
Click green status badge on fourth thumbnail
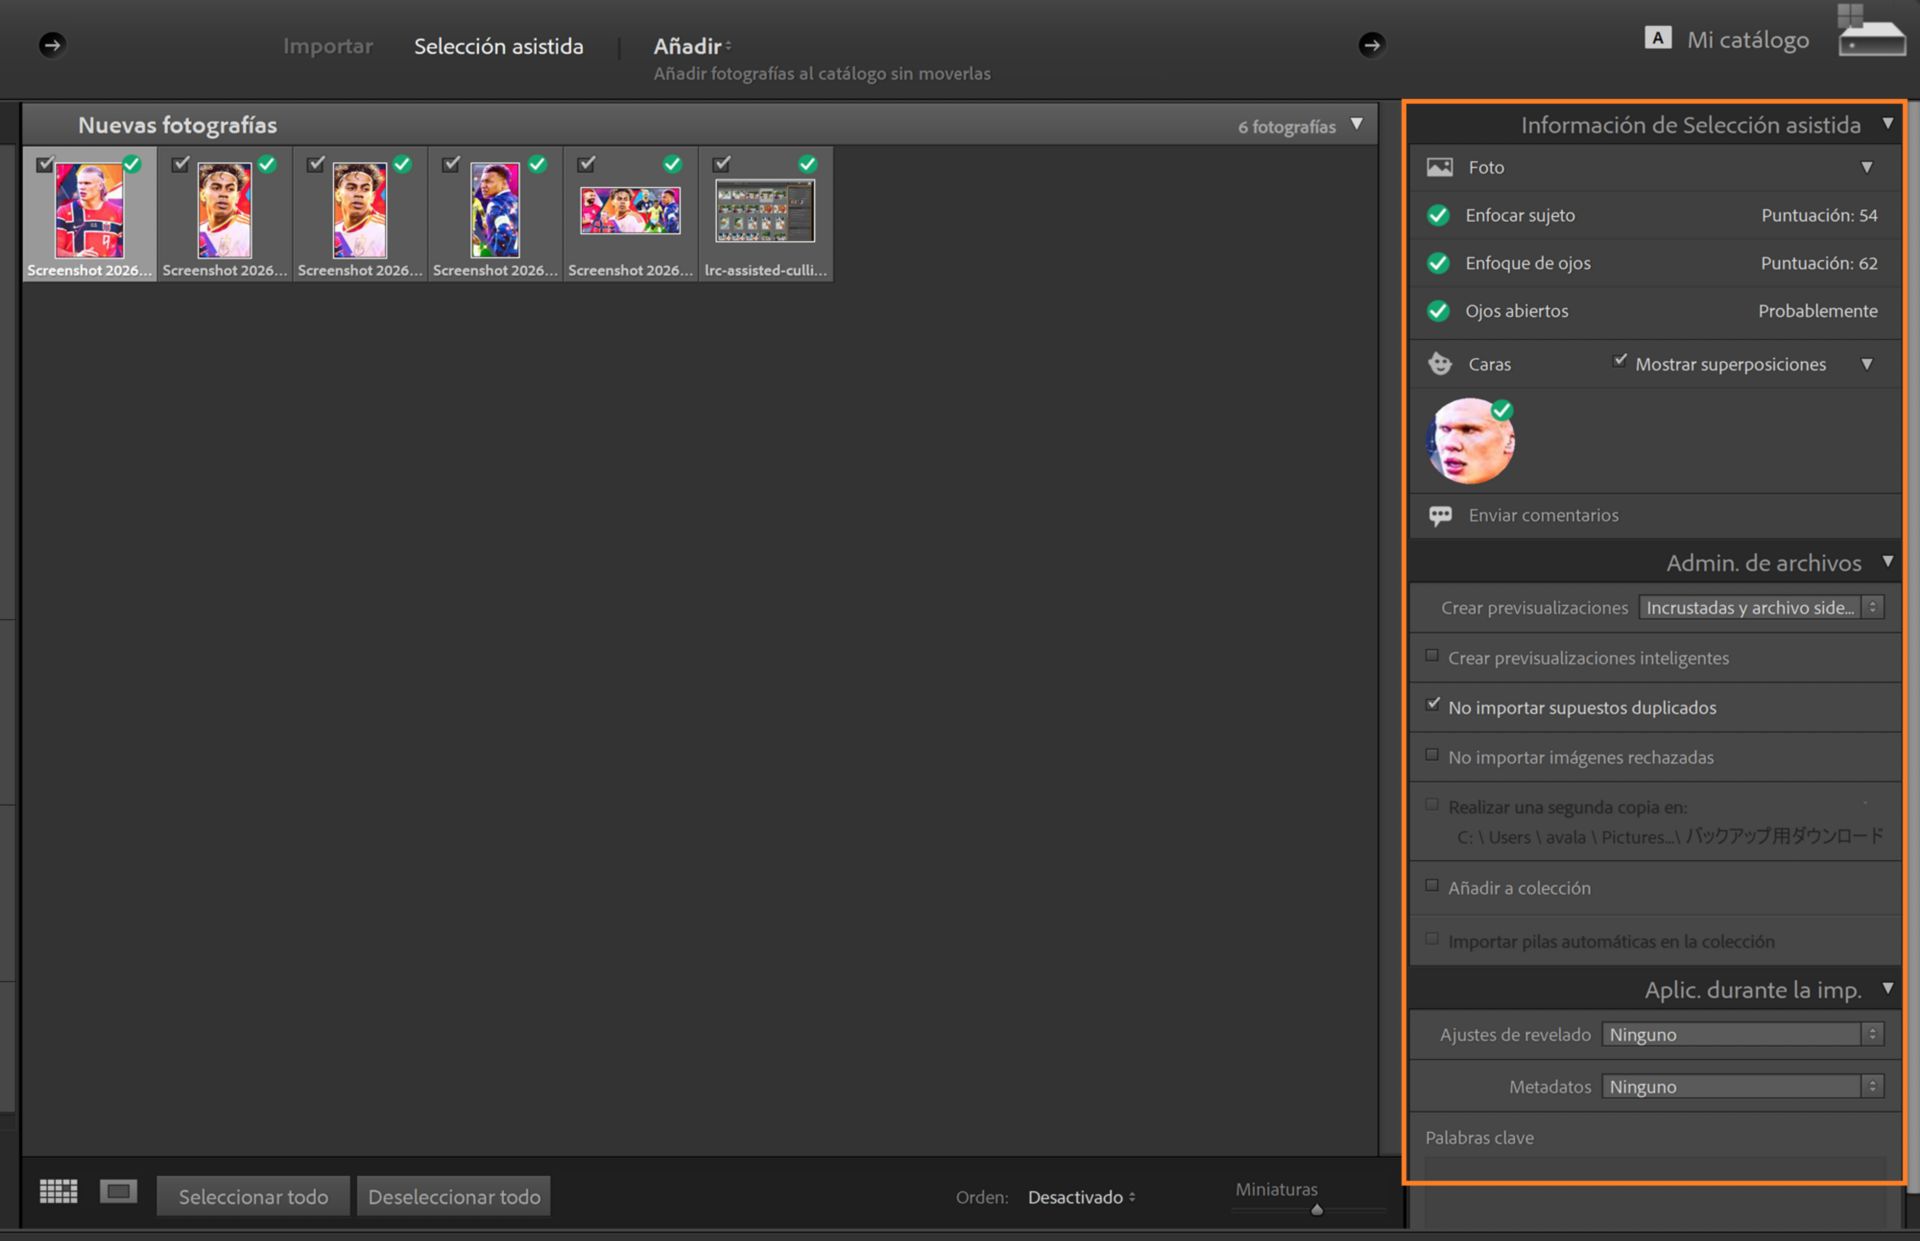click(x=537, y=164)
